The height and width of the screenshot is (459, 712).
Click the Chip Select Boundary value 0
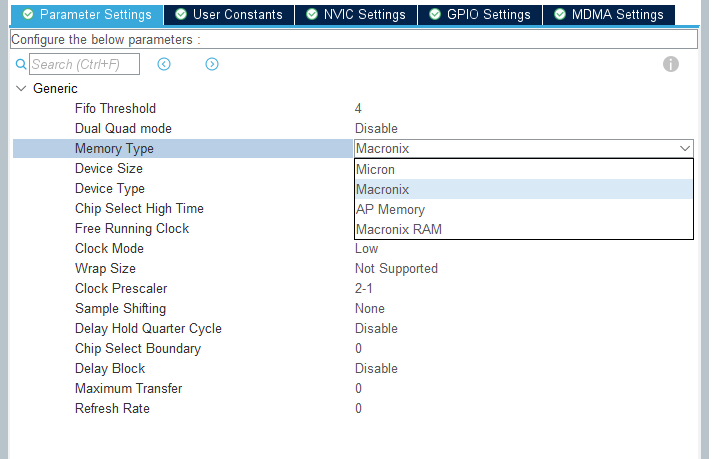[x=358, y=348]
